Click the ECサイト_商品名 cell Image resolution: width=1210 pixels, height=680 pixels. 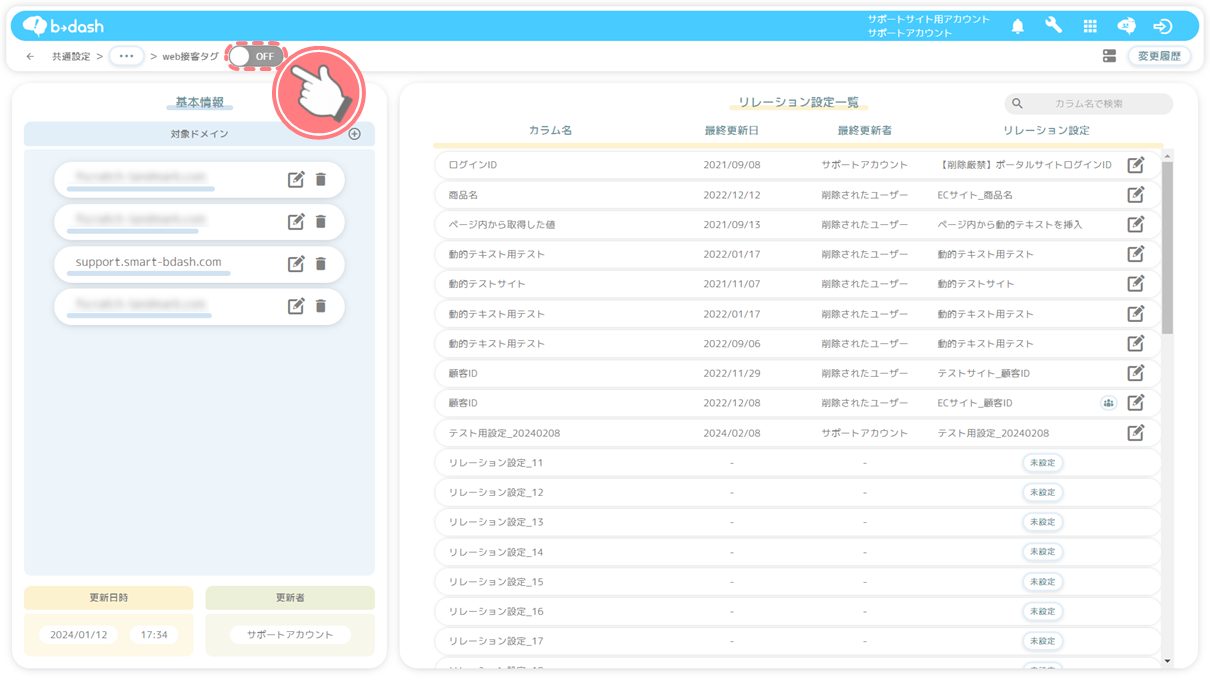975,195
